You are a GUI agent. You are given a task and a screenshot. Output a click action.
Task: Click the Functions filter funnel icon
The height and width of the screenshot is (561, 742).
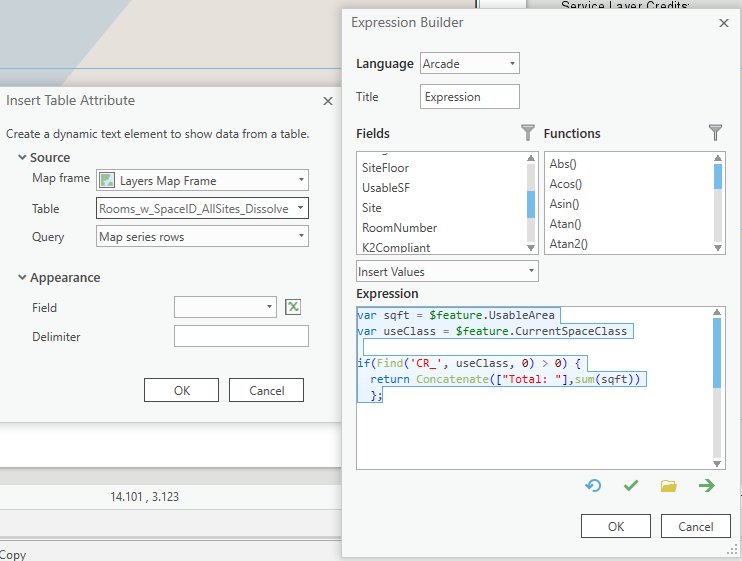(x=716, y=132)
